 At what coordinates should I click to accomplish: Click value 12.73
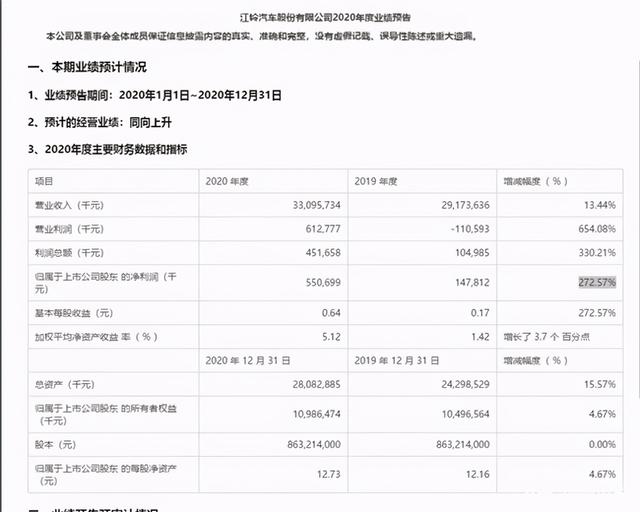click(x=329, y=474)
